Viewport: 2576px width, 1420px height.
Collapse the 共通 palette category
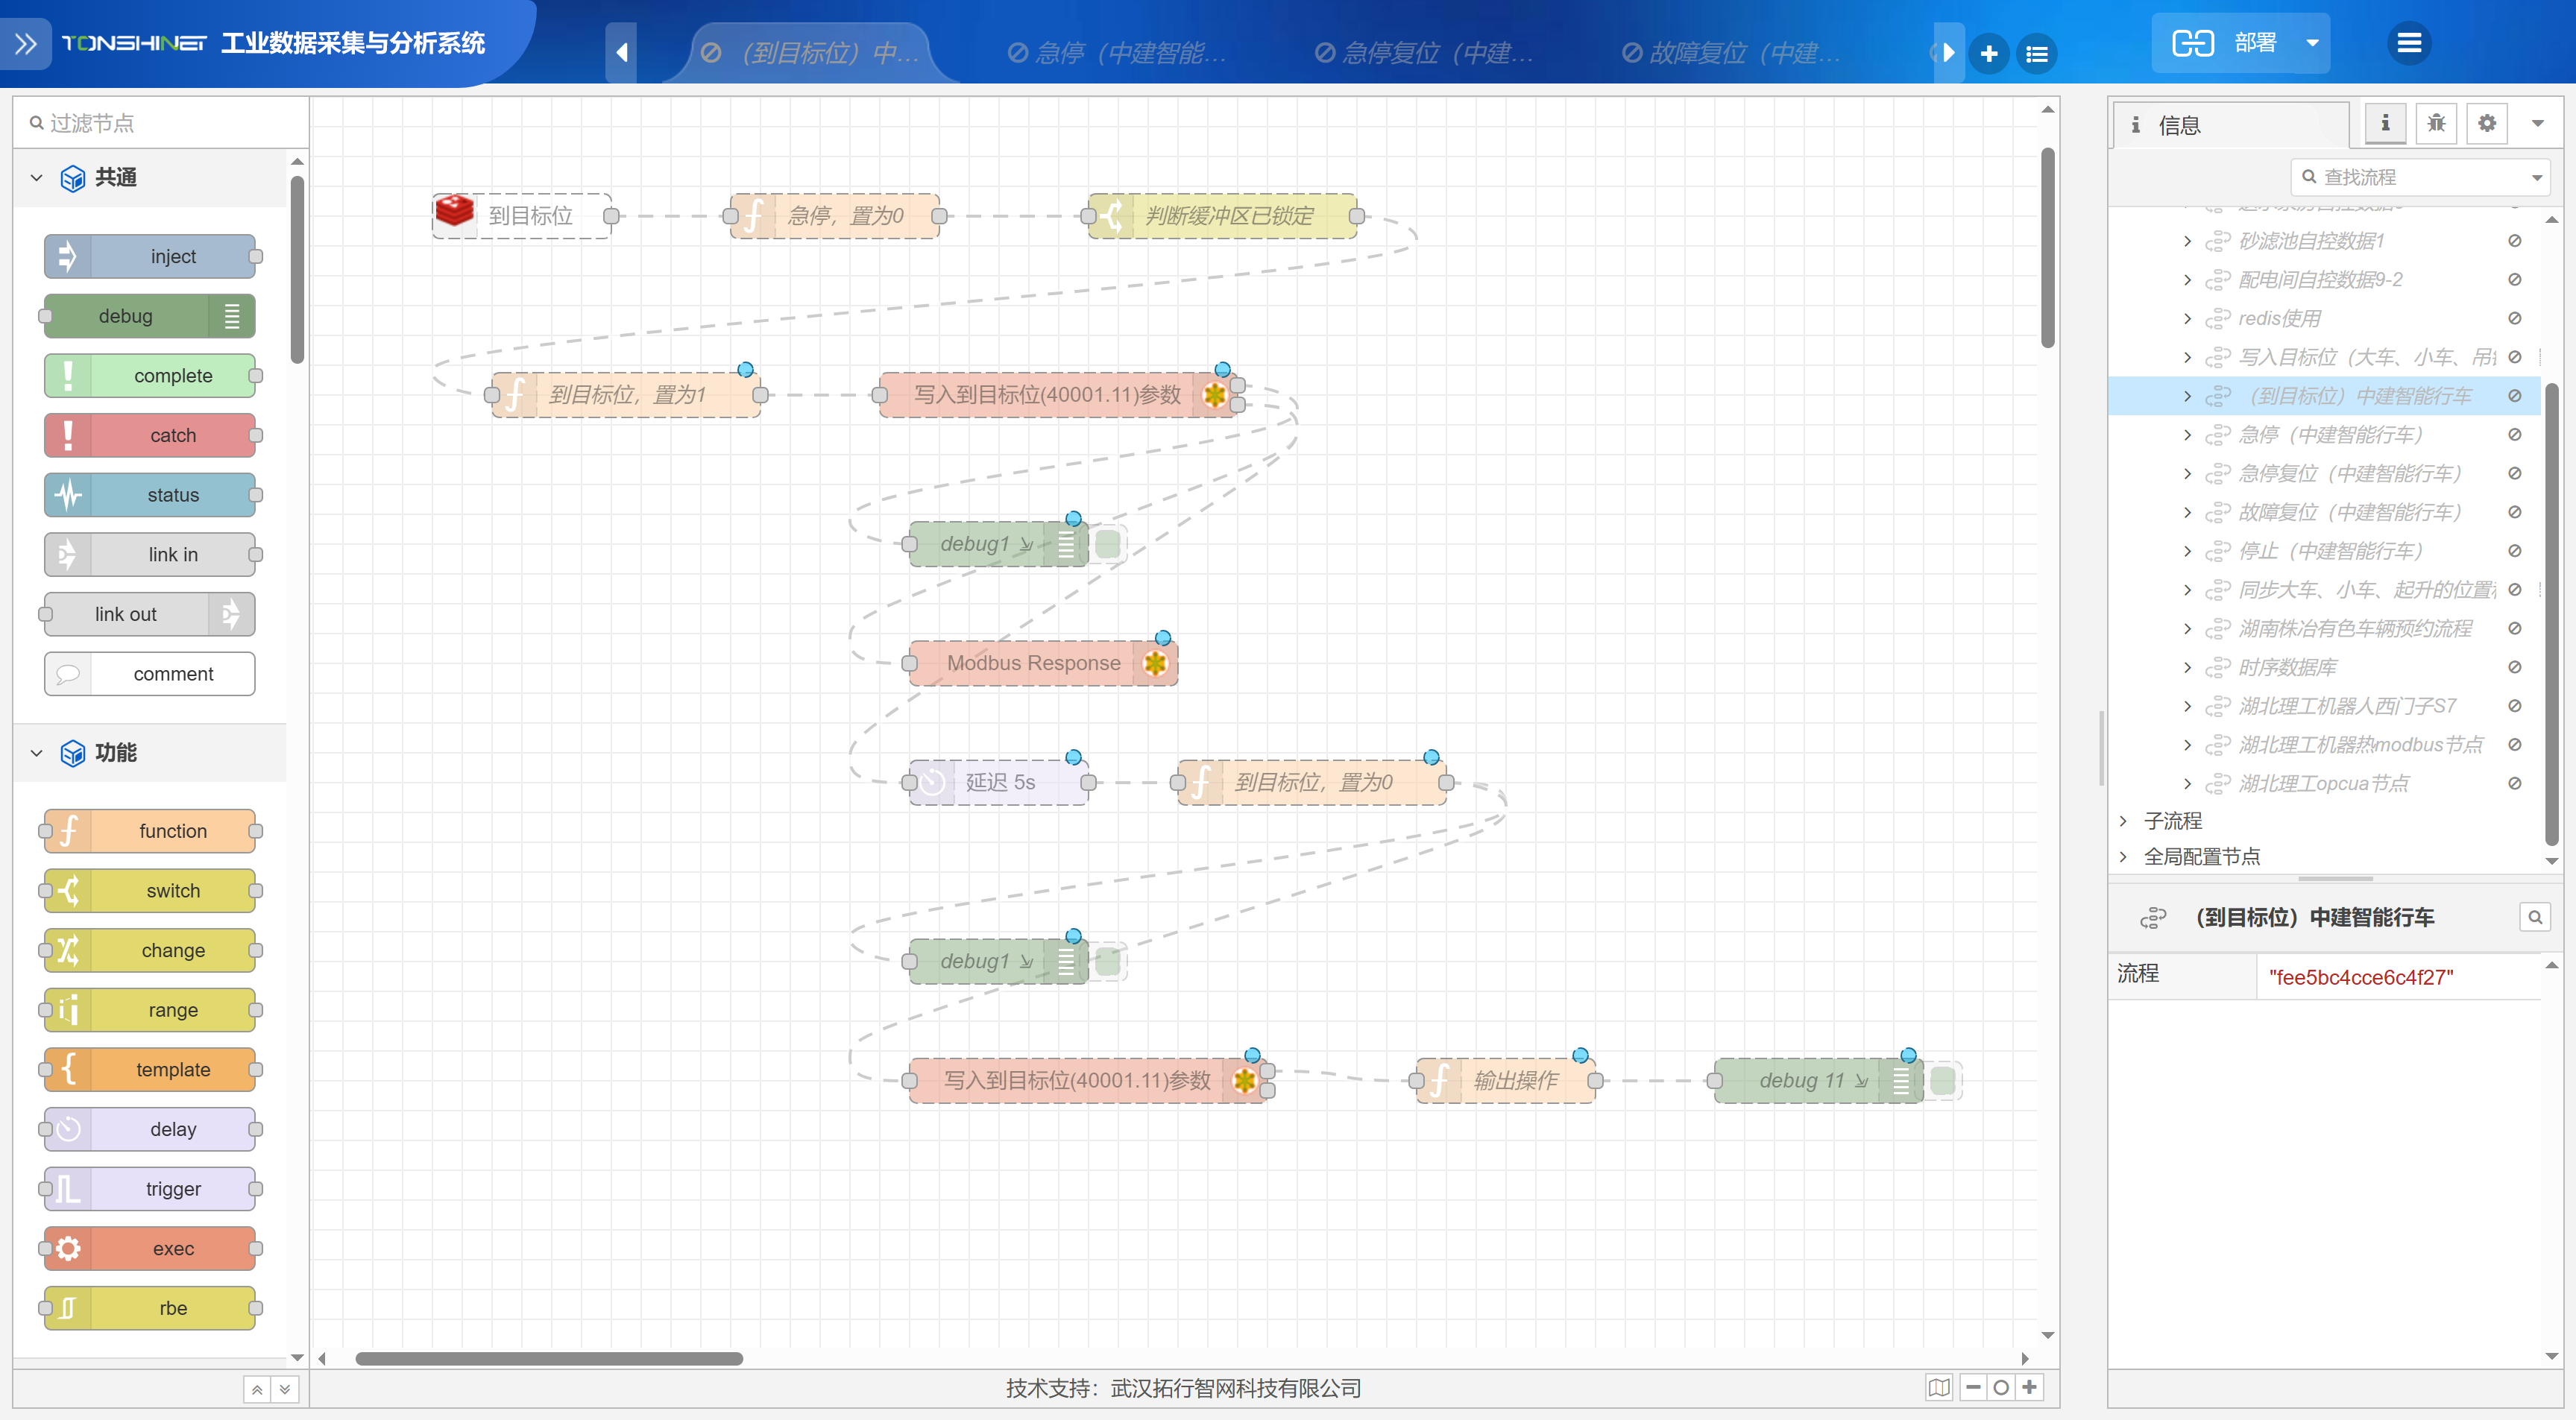pyautogui.click(x=37, y=178)
